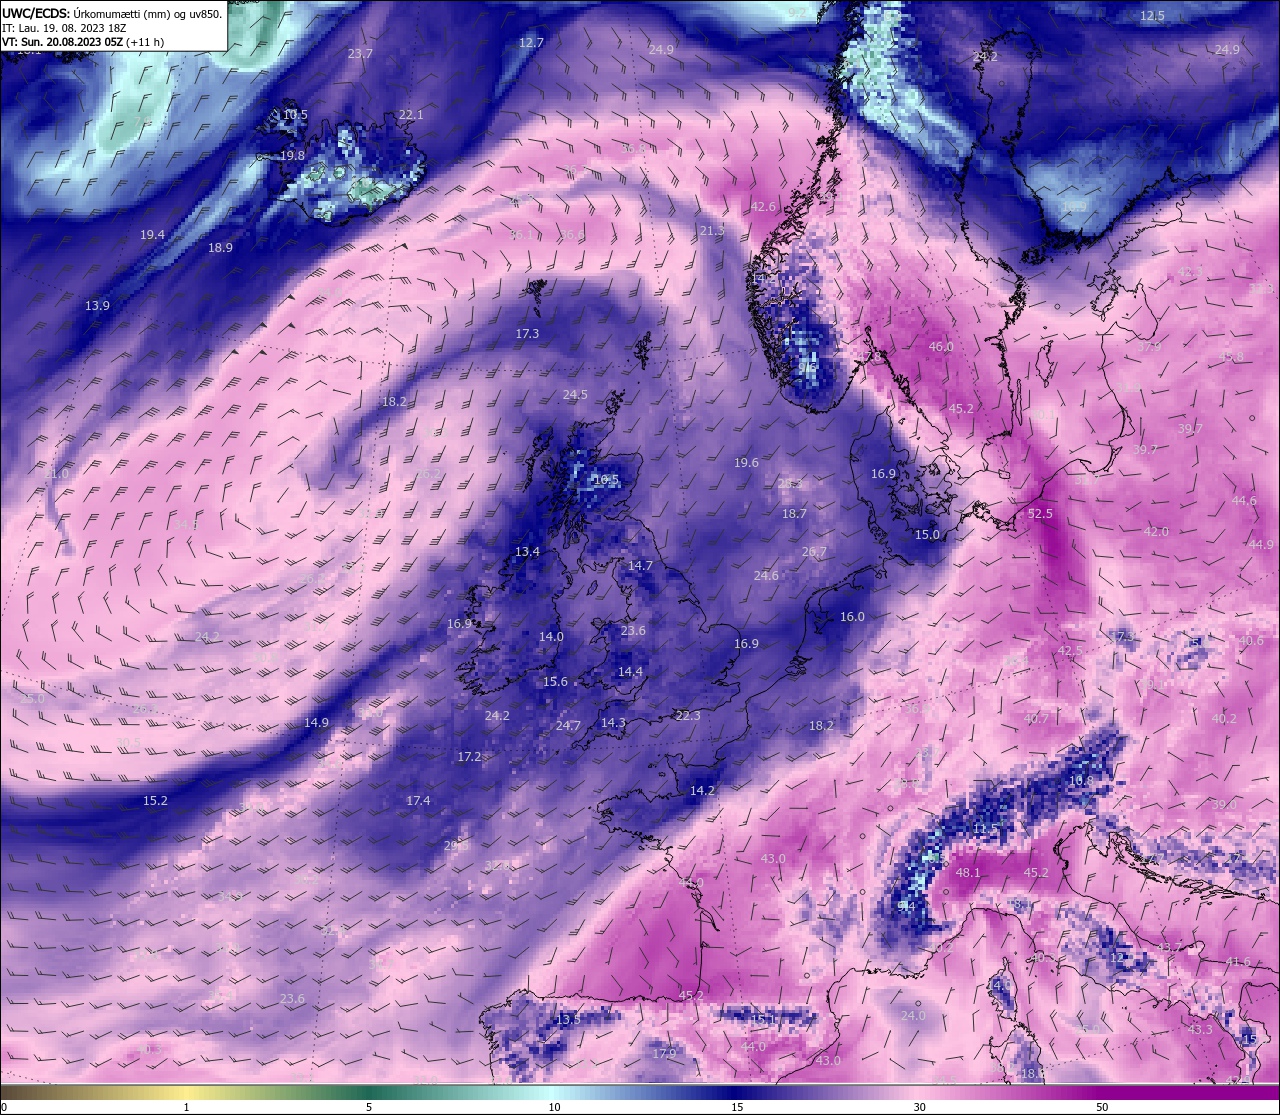Click the '10' label on the color scale
The image size is (1280, 1115).
click(x=553, y=1107)
